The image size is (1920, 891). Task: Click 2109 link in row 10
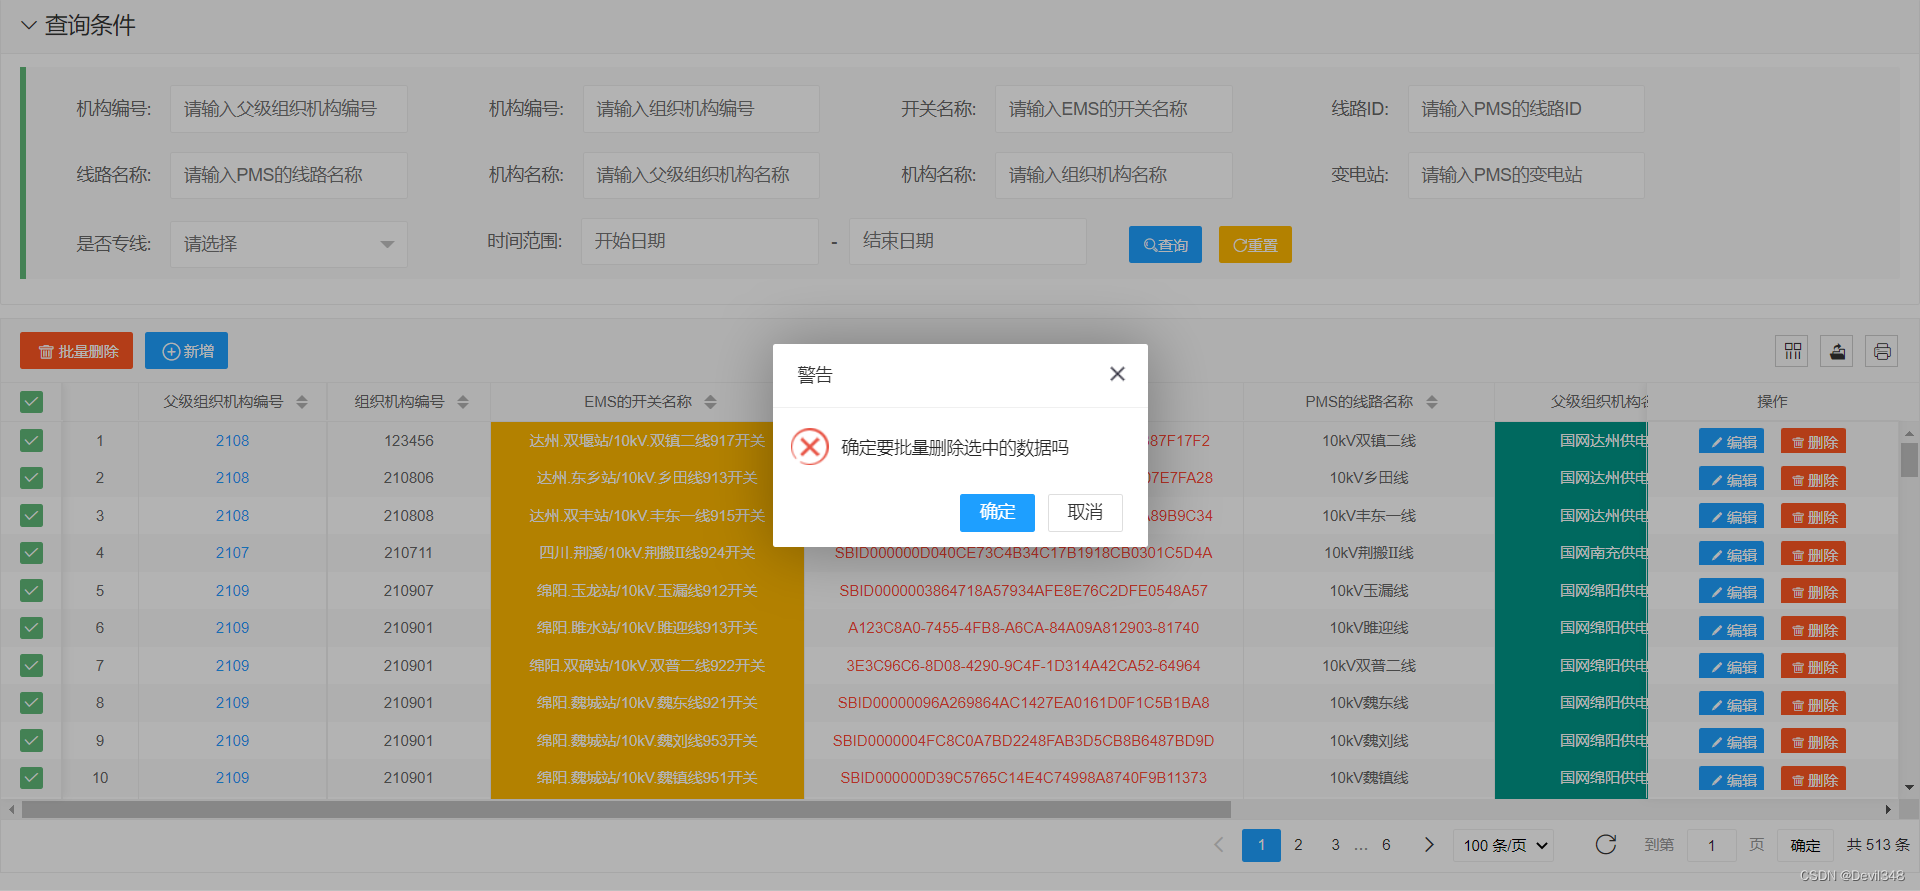click(x=232, y=778)
